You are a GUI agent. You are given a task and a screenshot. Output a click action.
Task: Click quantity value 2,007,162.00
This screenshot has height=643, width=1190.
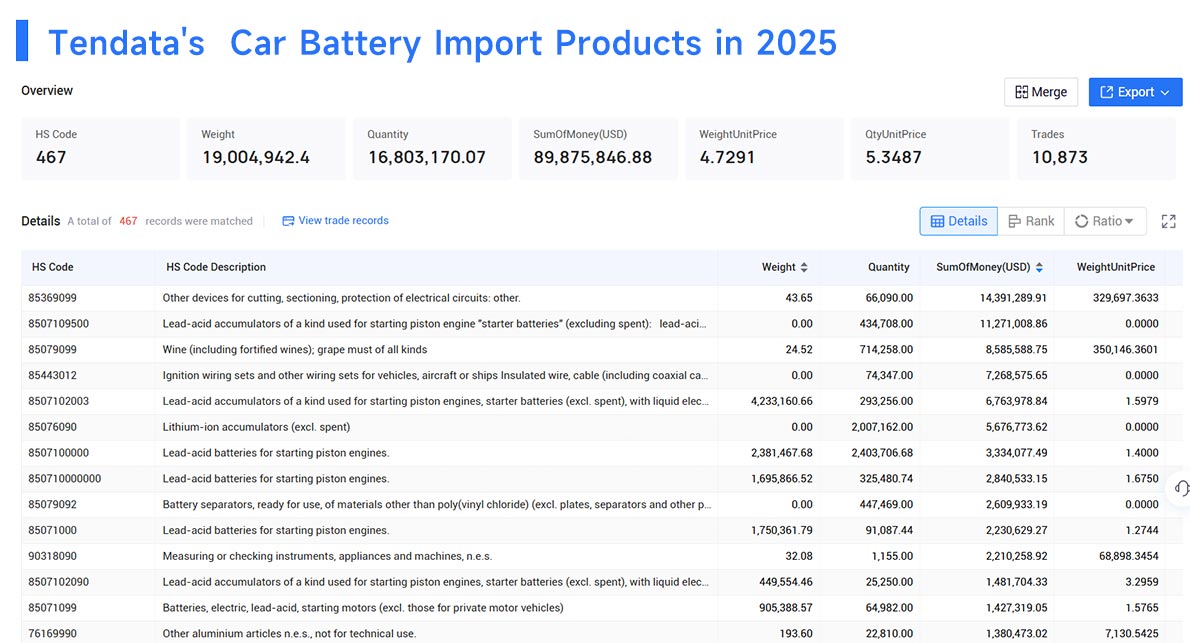pyautogui.click(x=882, y=427)
